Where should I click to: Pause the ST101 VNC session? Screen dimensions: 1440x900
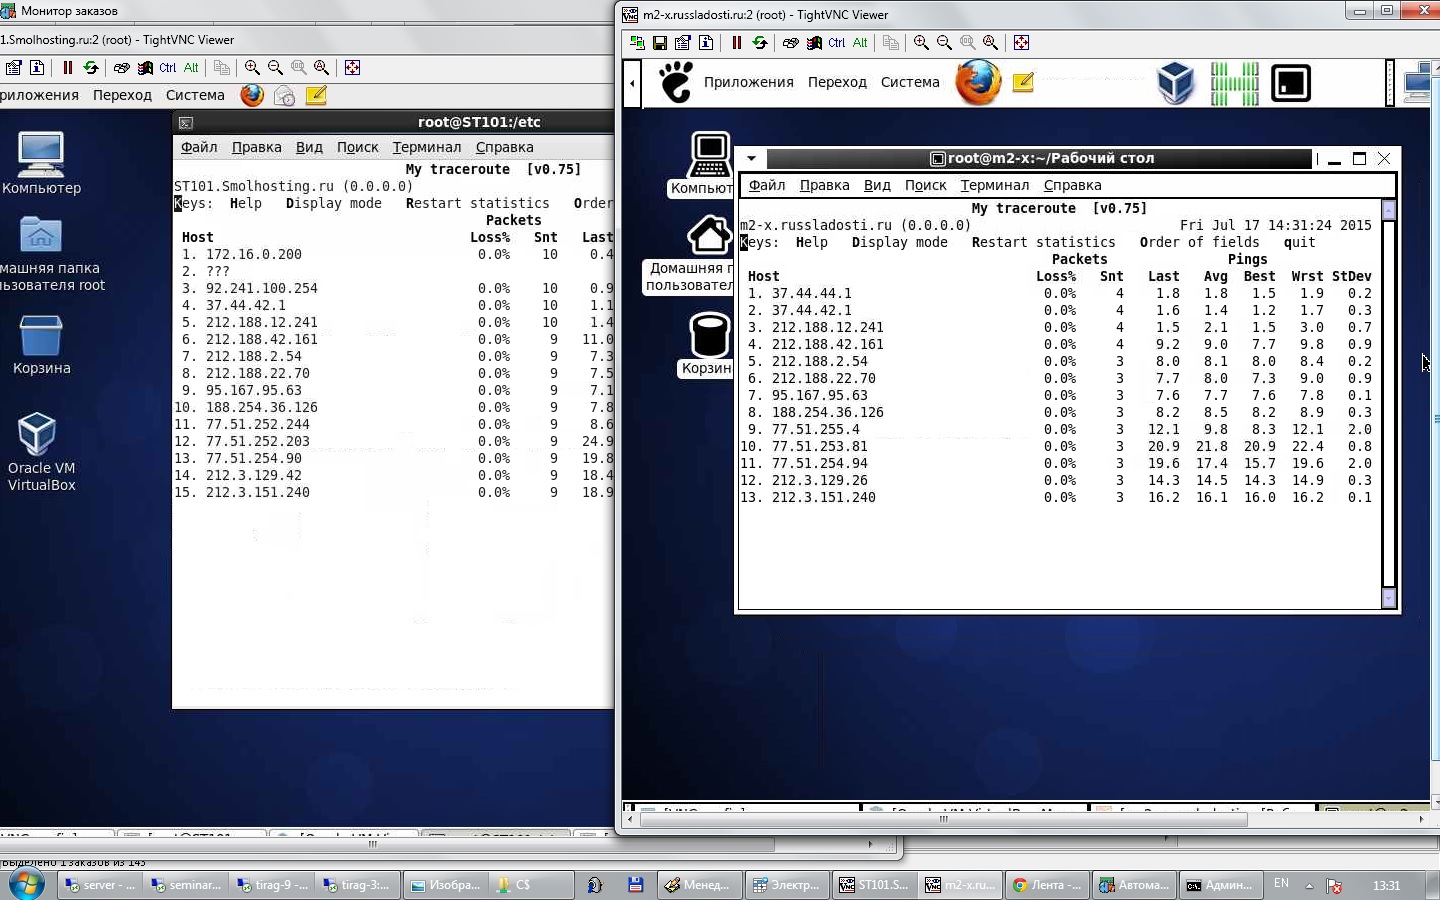click(68, 68)
